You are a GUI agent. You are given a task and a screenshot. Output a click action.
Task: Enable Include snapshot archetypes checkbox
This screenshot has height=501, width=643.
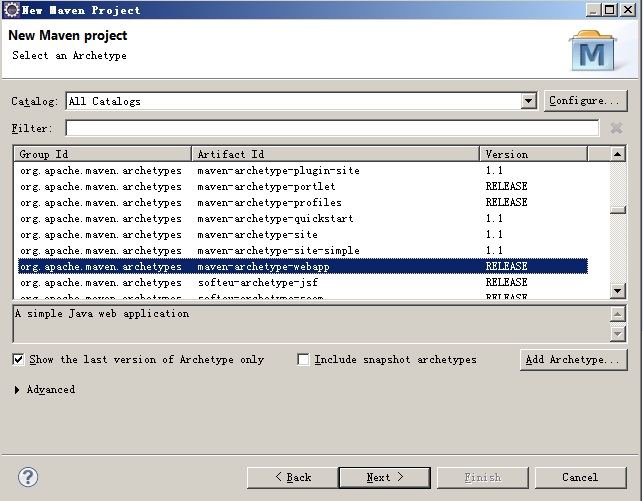[x=303, y=360]
